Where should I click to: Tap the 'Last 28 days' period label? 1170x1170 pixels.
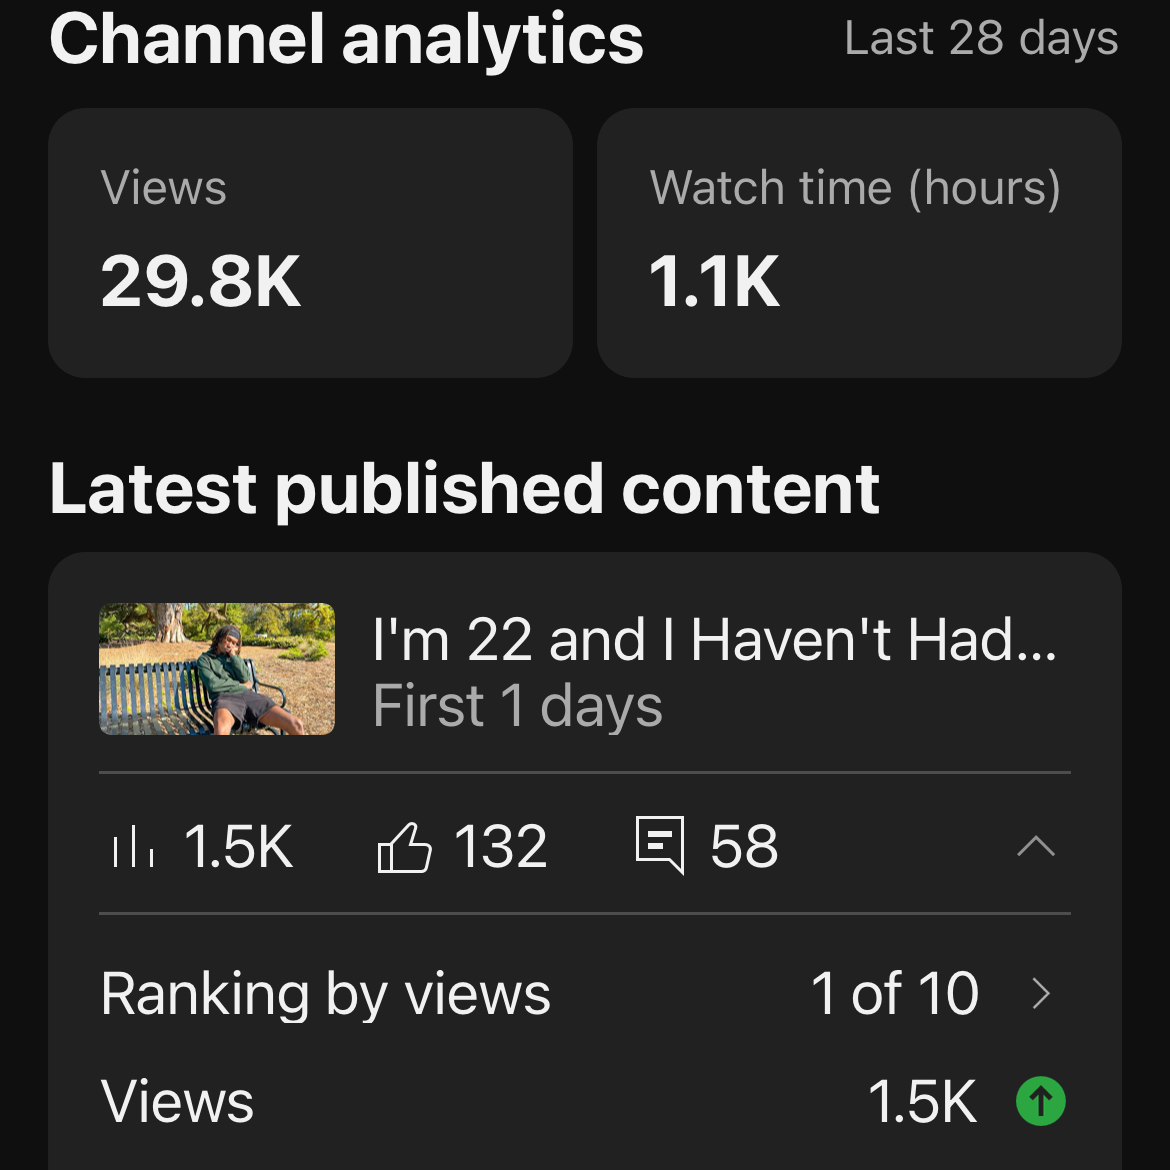981,39
